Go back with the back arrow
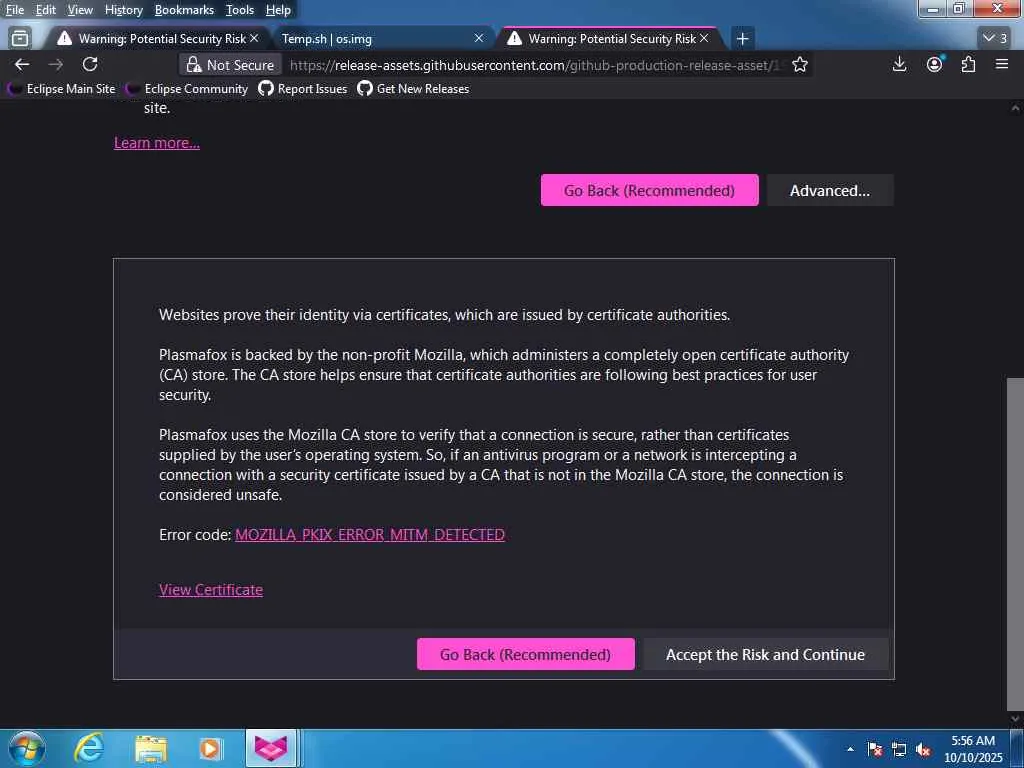 tap(22, 64)
